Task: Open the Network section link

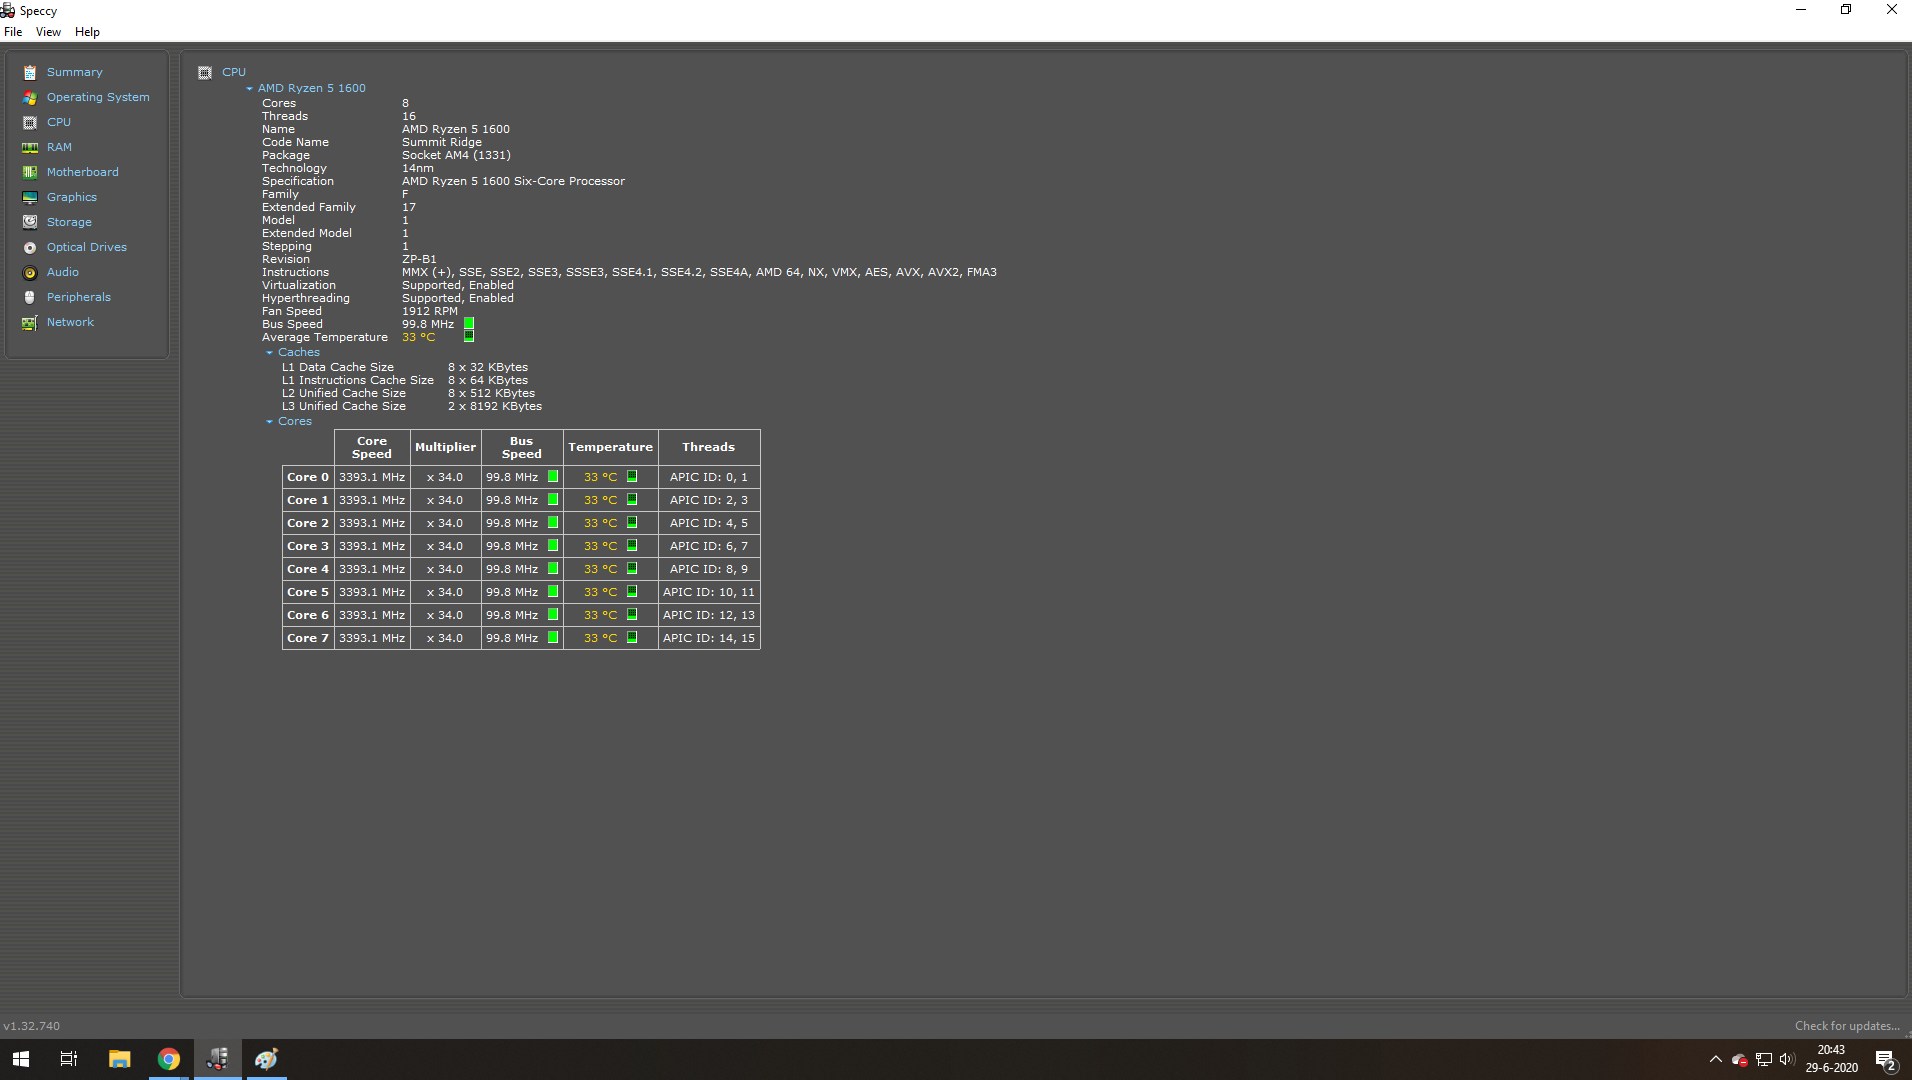Action: pos(70,322)
